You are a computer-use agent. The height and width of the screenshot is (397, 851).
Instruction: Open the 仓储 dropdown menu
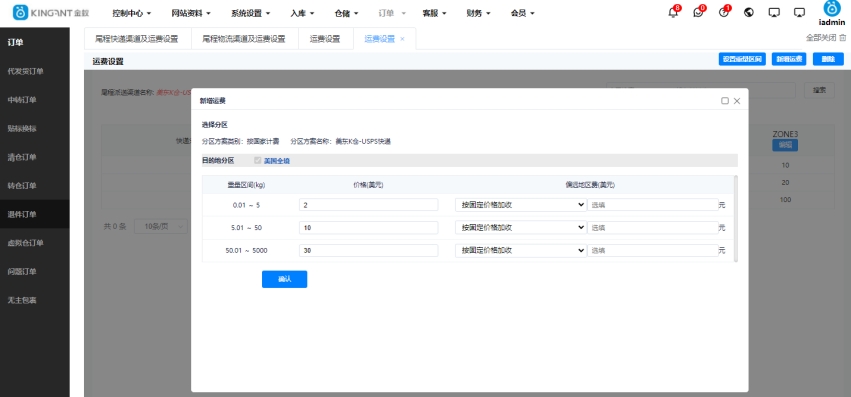pyautogui.click(x=346, y=13)
